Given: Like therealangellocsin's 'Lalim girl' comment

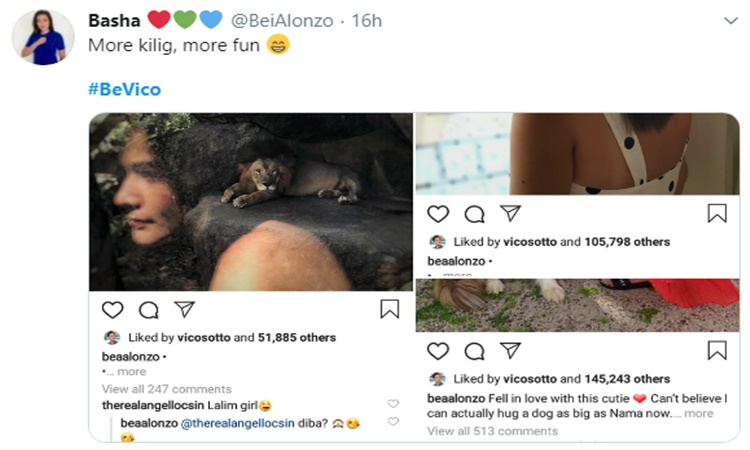Looking at the screenshot, I should coord(393,405).
